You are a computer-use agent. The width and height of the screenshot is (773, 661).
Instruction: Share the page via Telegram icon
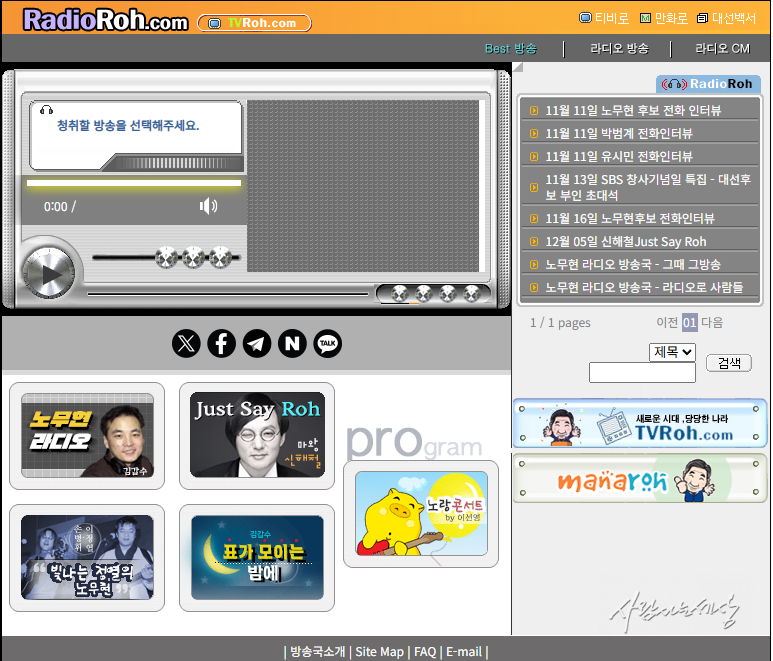(257, 344)
